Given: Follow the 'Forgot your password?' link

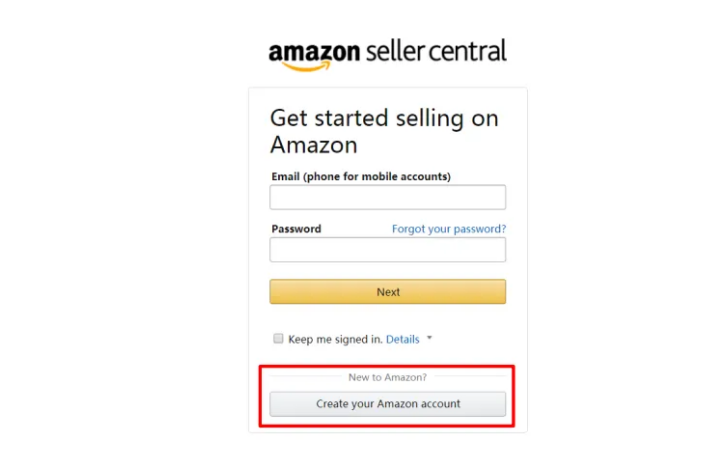Looking at the screenshot, I should point(449,228).
